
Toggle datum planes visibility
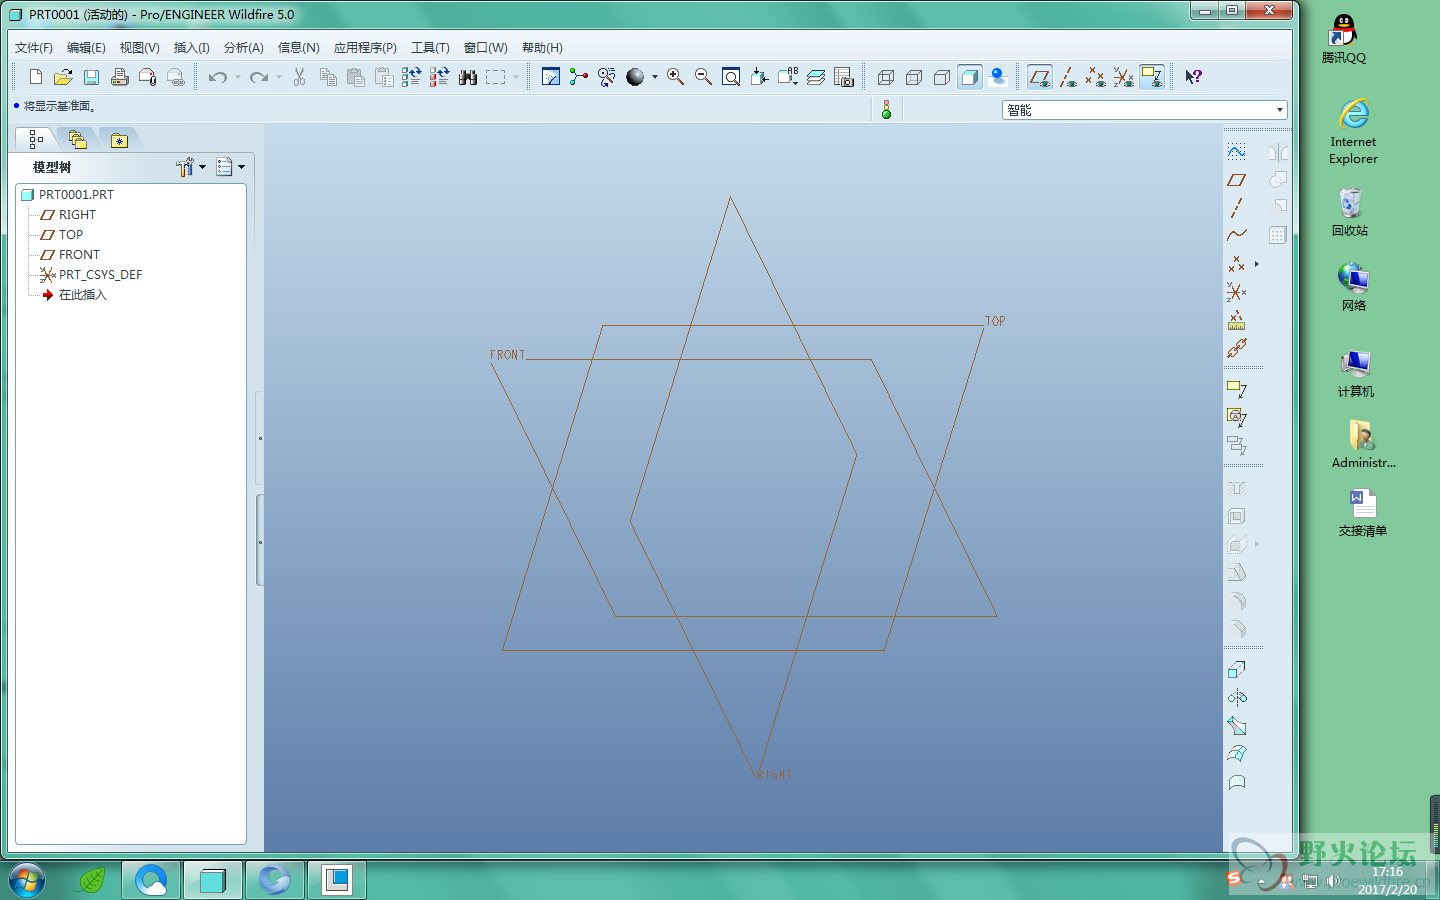click(x=1040, y=77)
